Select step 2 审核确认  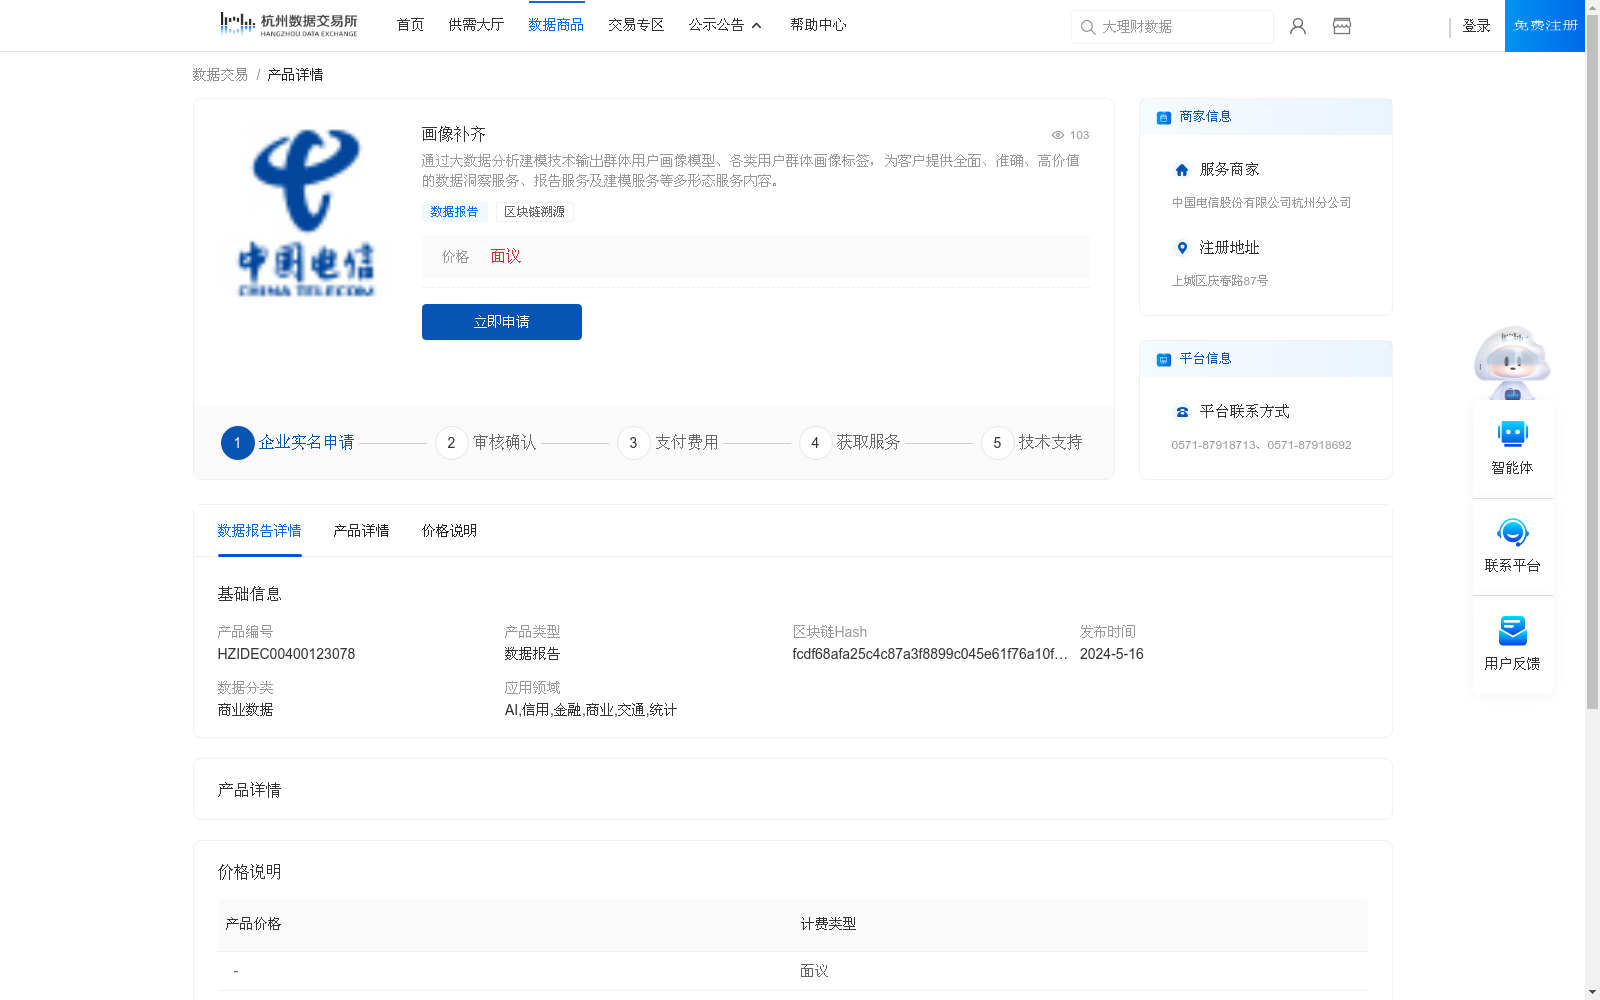coord(486,443)
